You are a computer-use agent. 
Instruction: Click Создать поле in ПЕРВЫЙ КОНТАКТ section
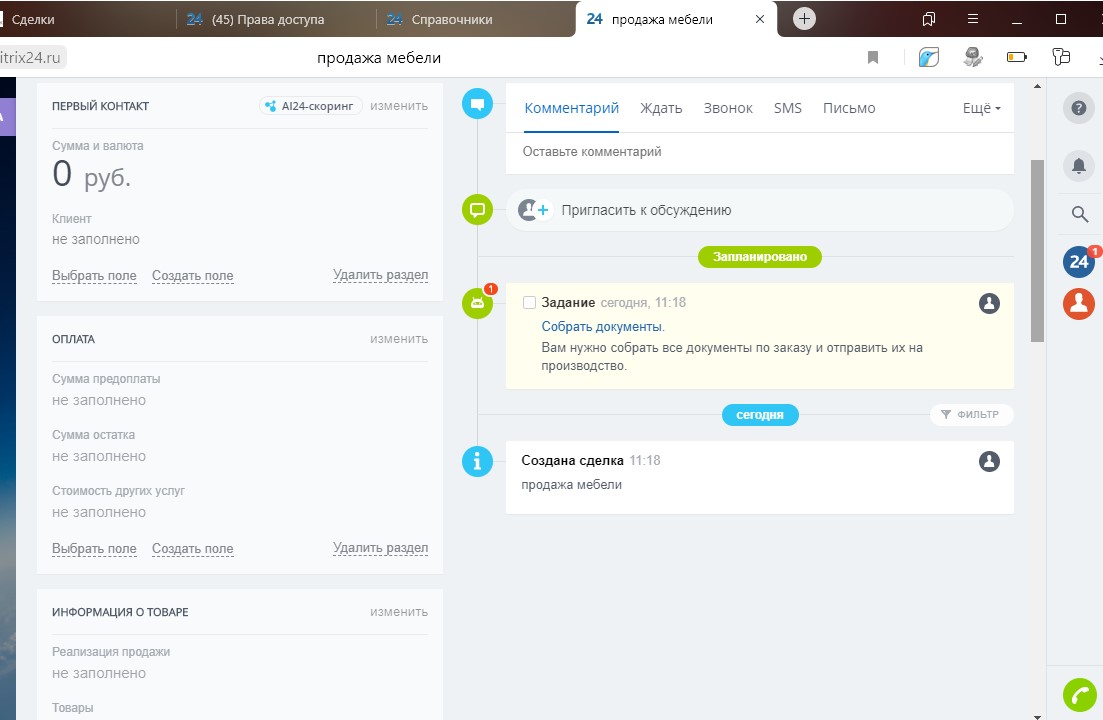tap(193, 276)
